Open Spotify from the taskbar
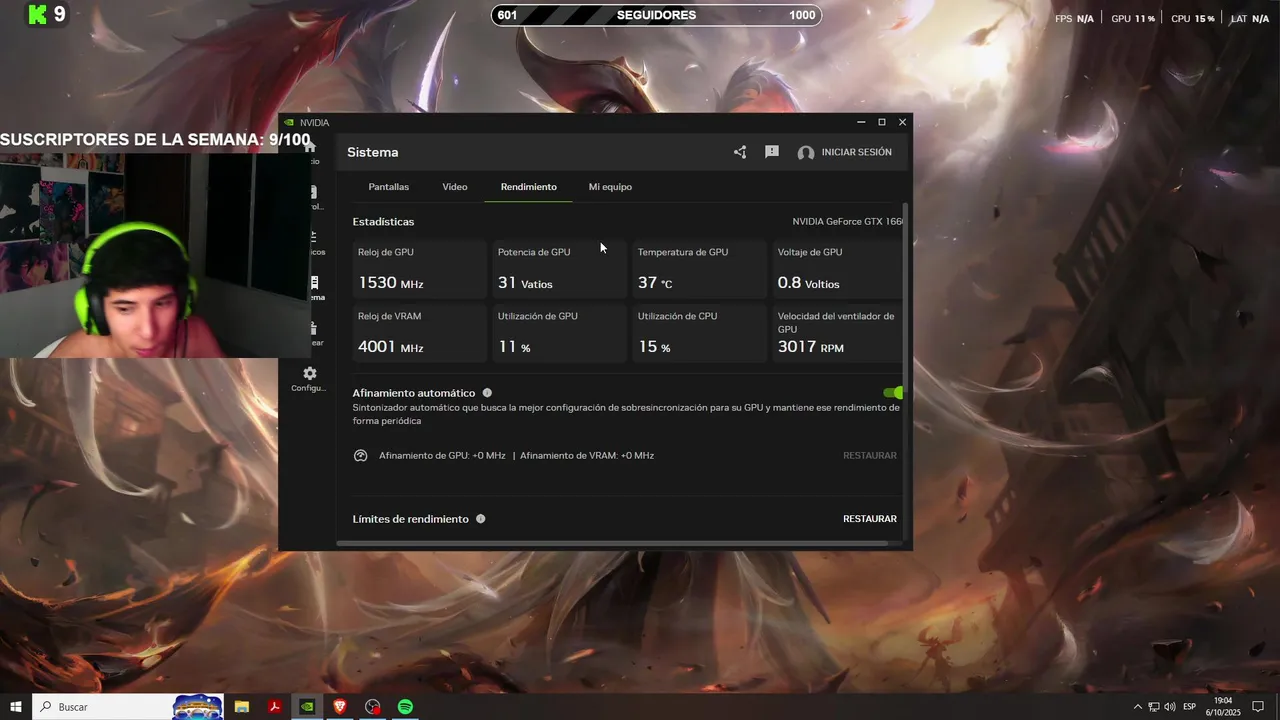Screen dimensions: 1280x720 pyautogui.click(x=405, y=707)
